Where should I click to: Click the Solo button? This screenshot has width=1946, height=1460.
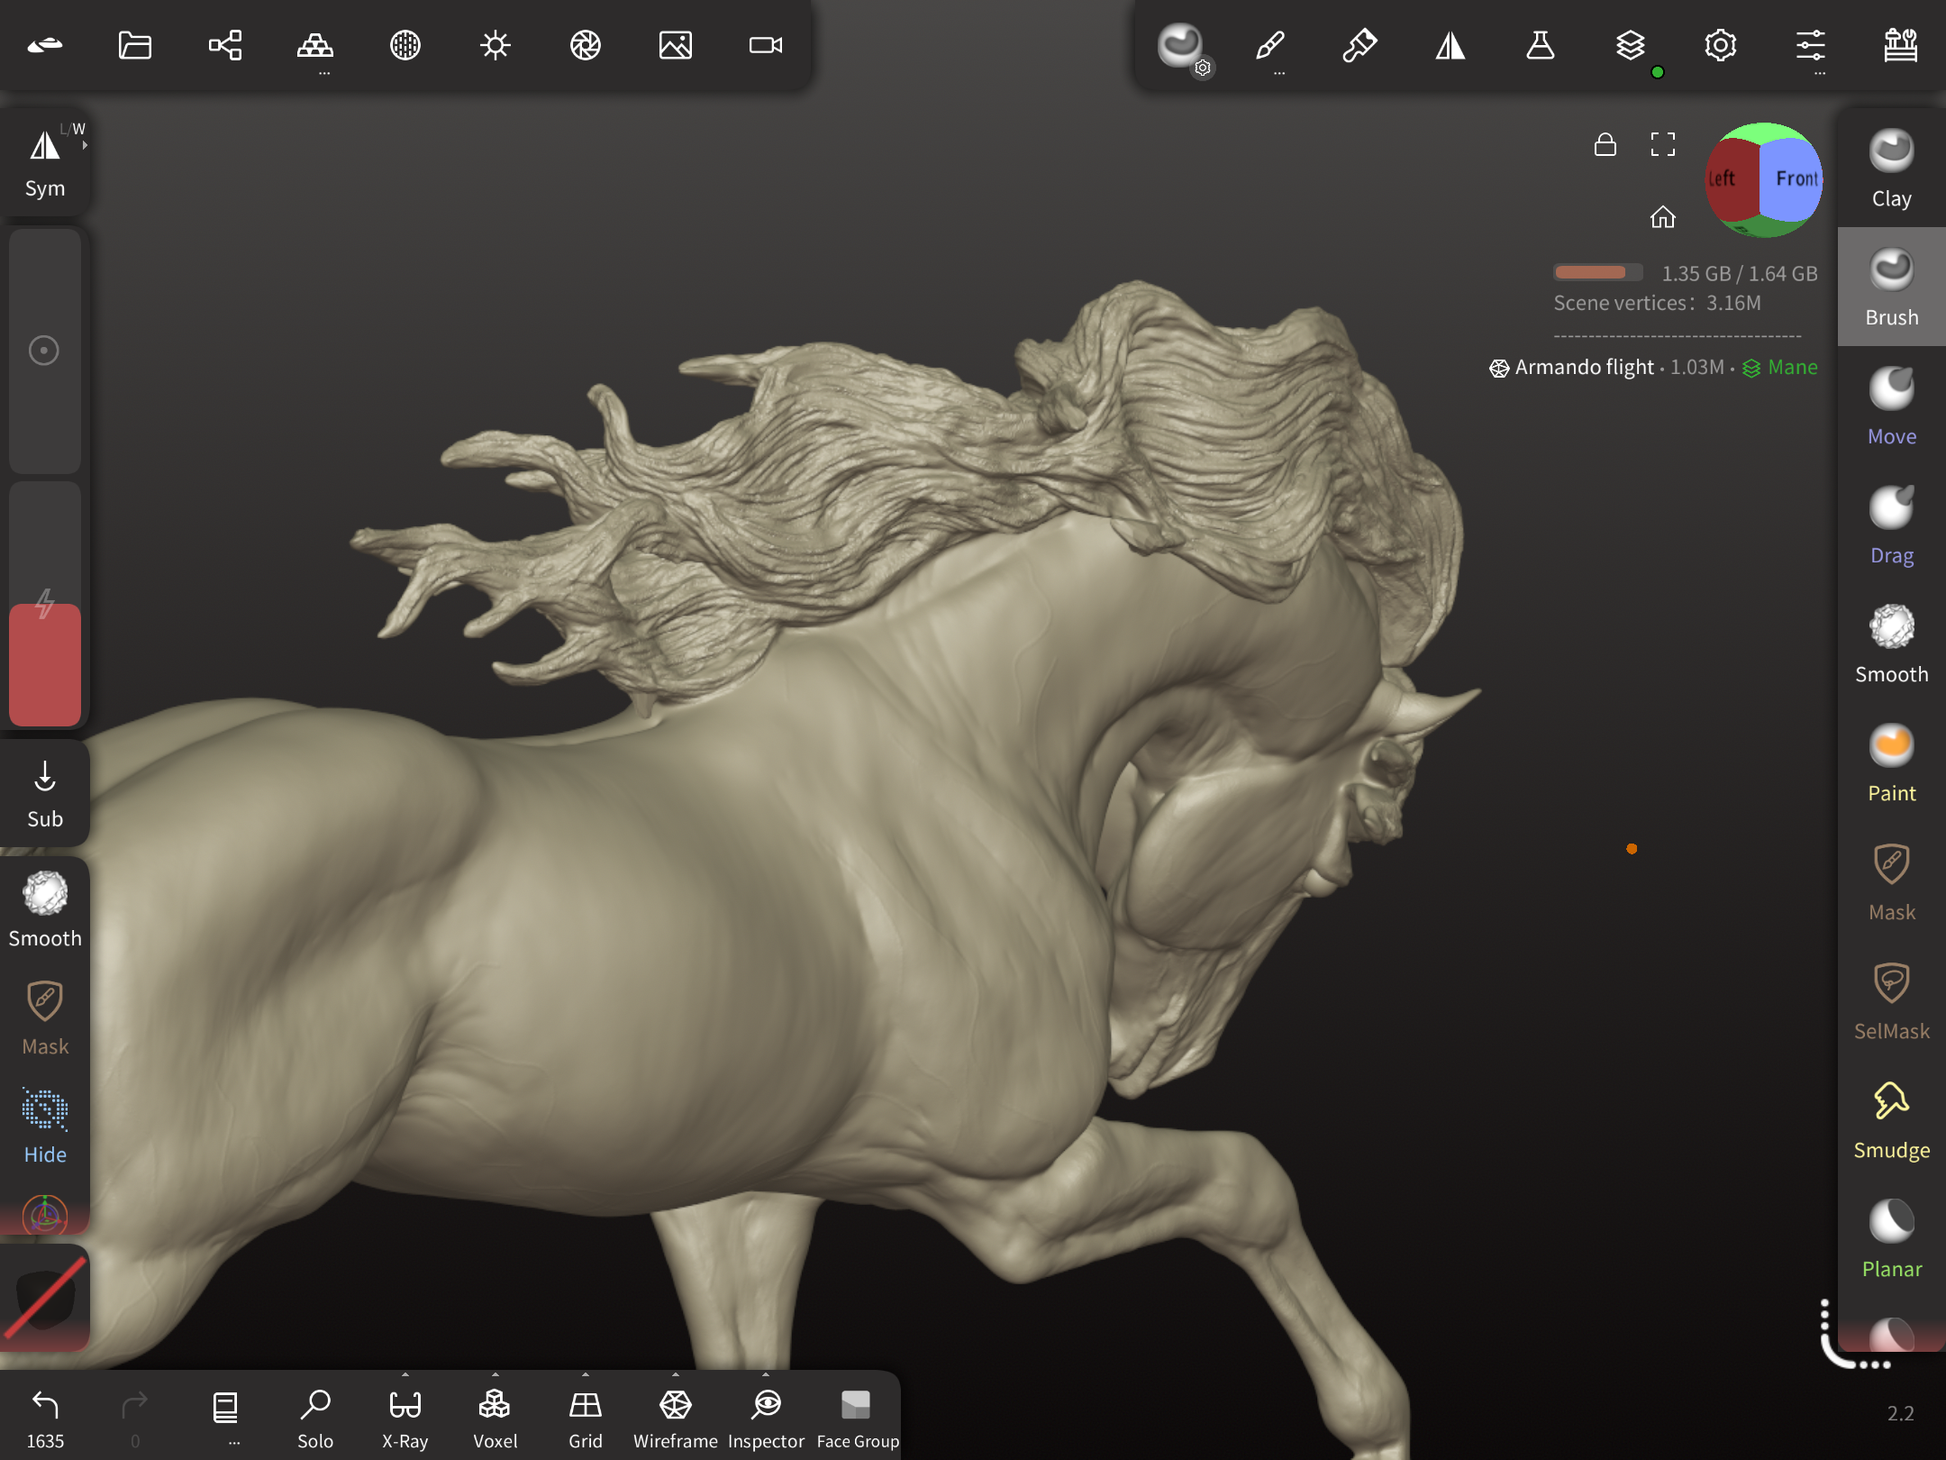tap(315, 1417)
